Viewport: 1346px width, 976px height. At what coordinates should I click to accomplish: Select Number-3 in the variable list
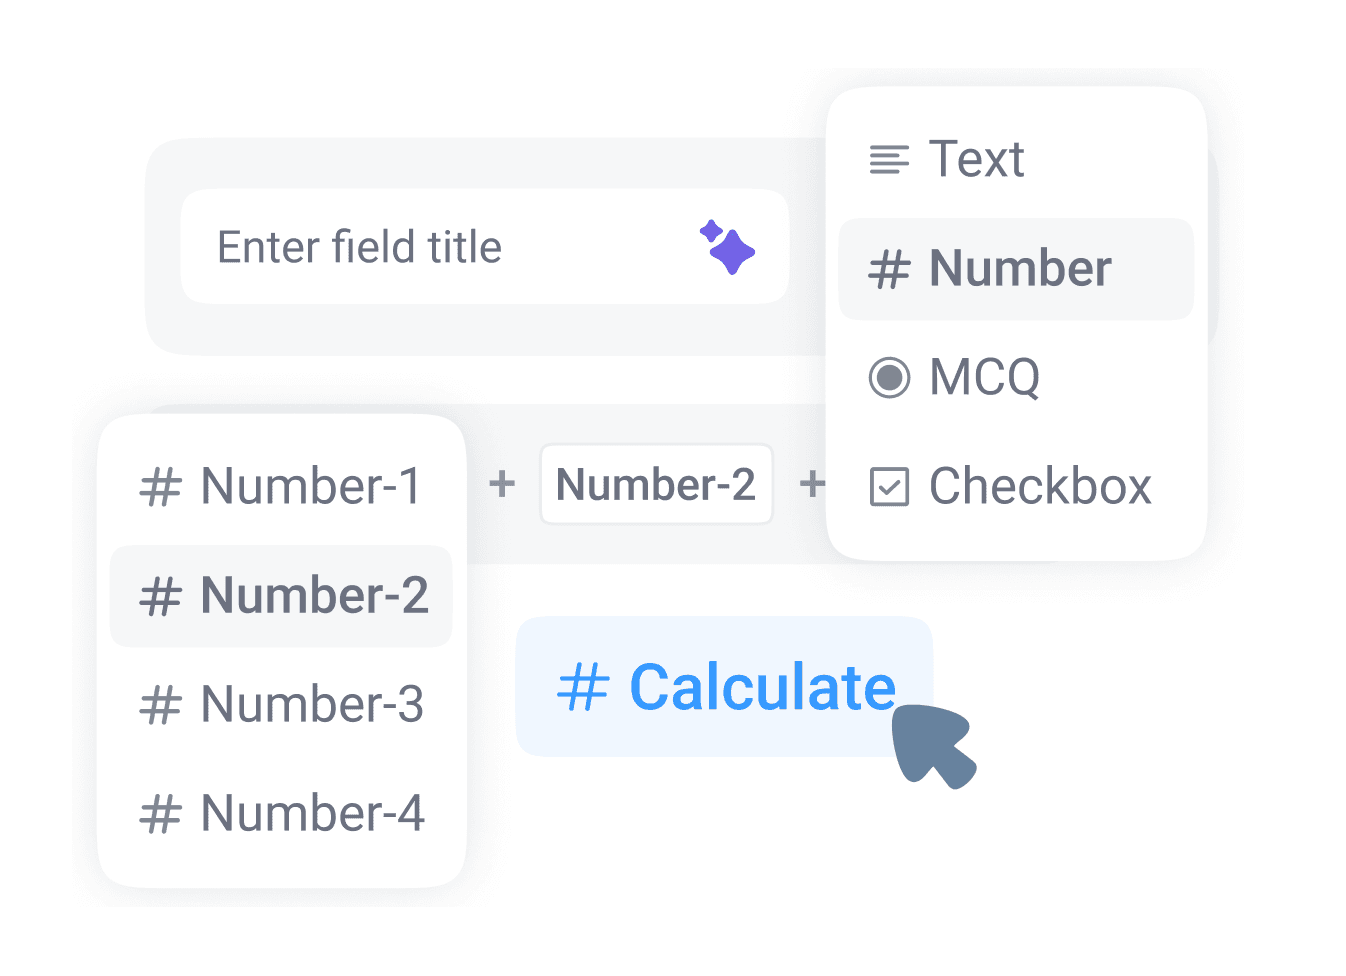pyautogui.click(x=311, y=705)
